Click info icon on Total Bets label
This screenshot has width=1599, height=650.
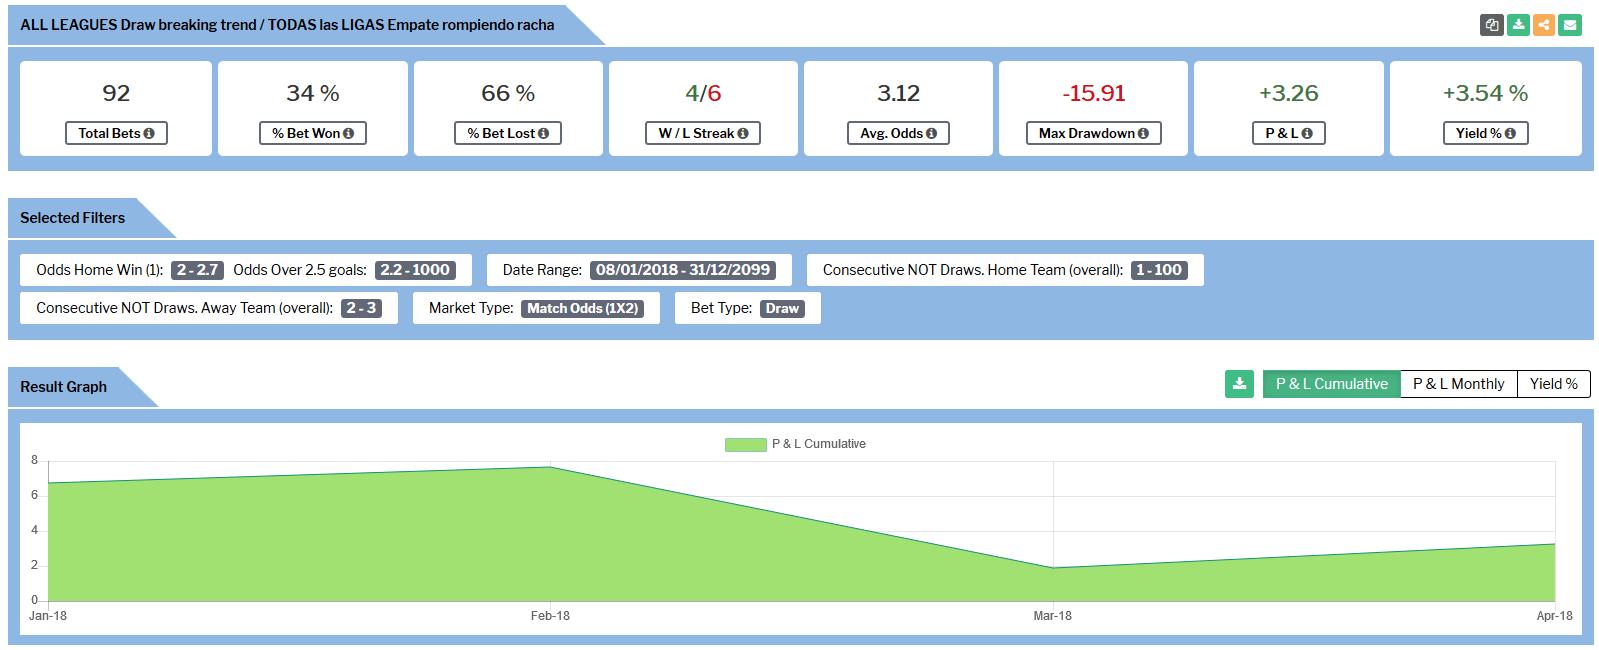pos(149,133)
